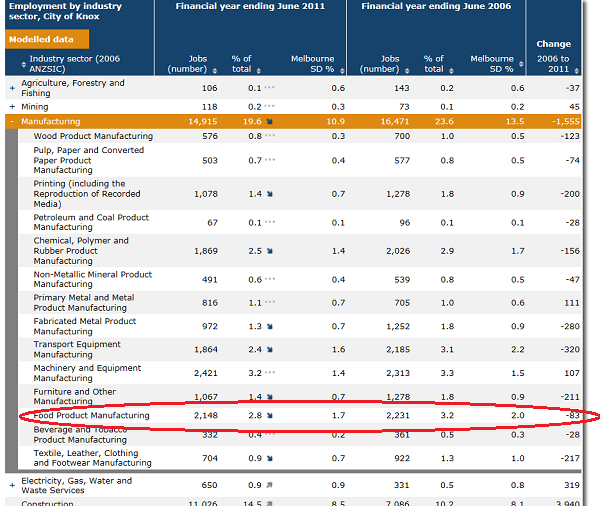
Task: Click up-trend arrow in Electricity, Gas row
Action: [x=270, y=486]
